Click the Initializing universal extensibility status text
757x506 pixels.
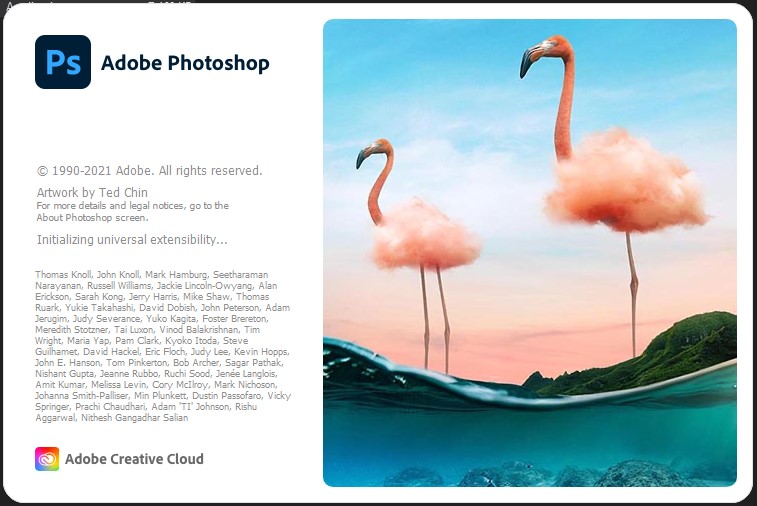(132, 239)
